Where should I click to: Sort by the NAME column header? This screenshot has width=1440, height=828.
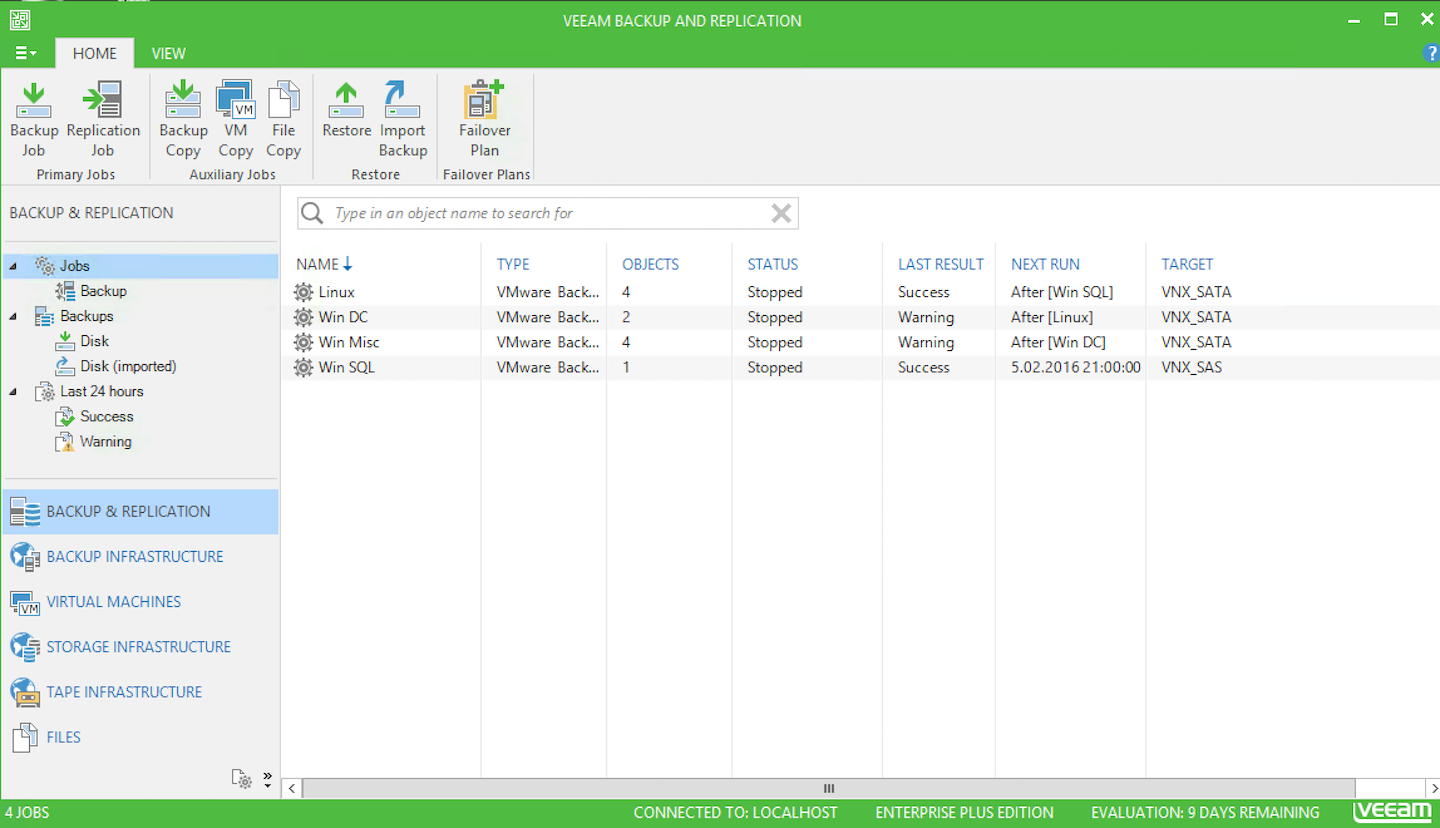(x=324, y=264)
